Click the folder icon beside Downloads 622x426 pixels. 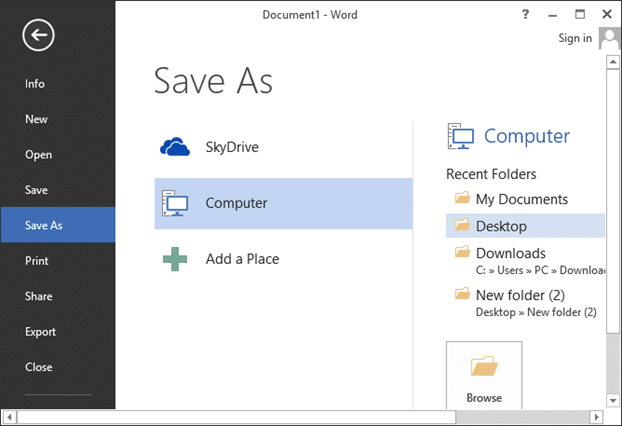click(462, 251)
